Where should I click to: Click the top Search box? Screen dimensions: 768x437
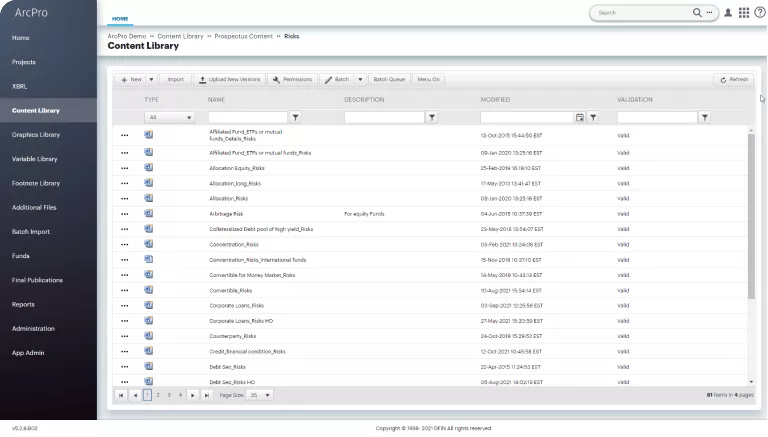(642, 13)
